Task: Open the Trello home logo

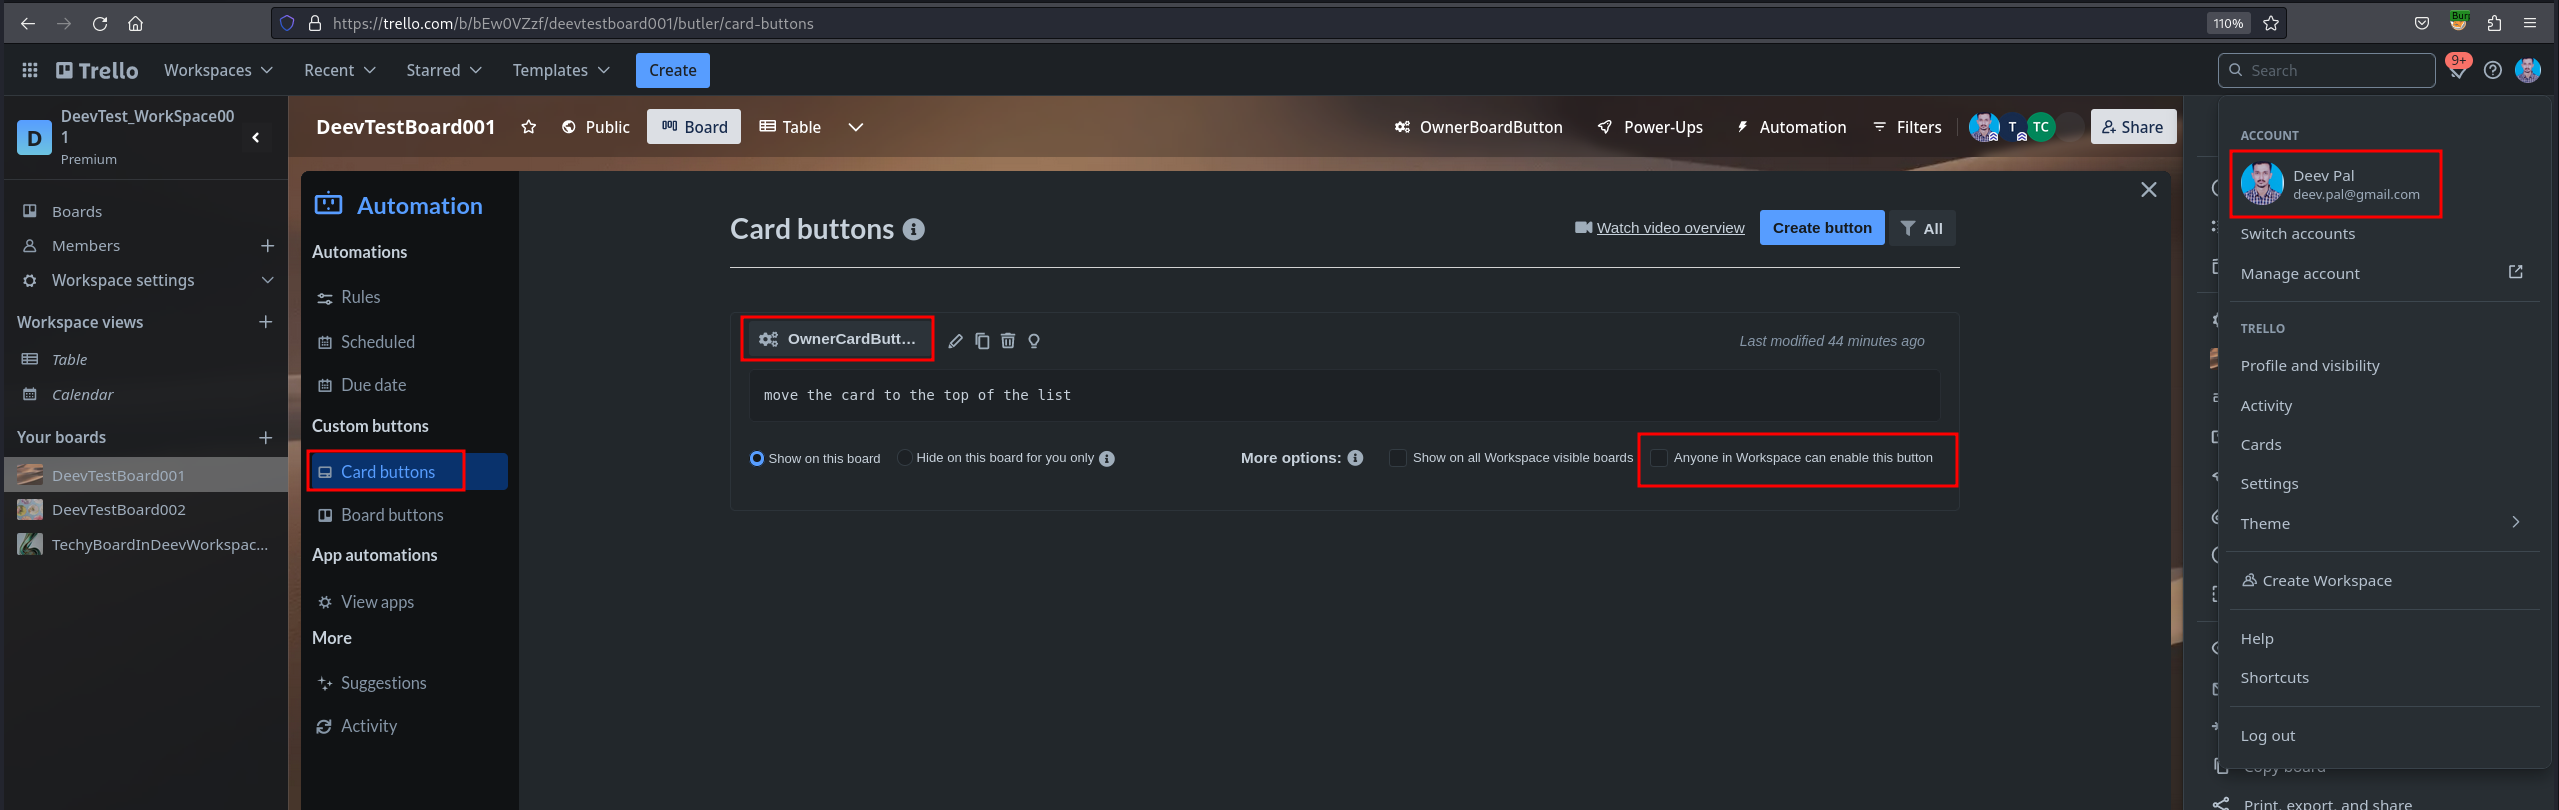Action: tap(97, 70)
